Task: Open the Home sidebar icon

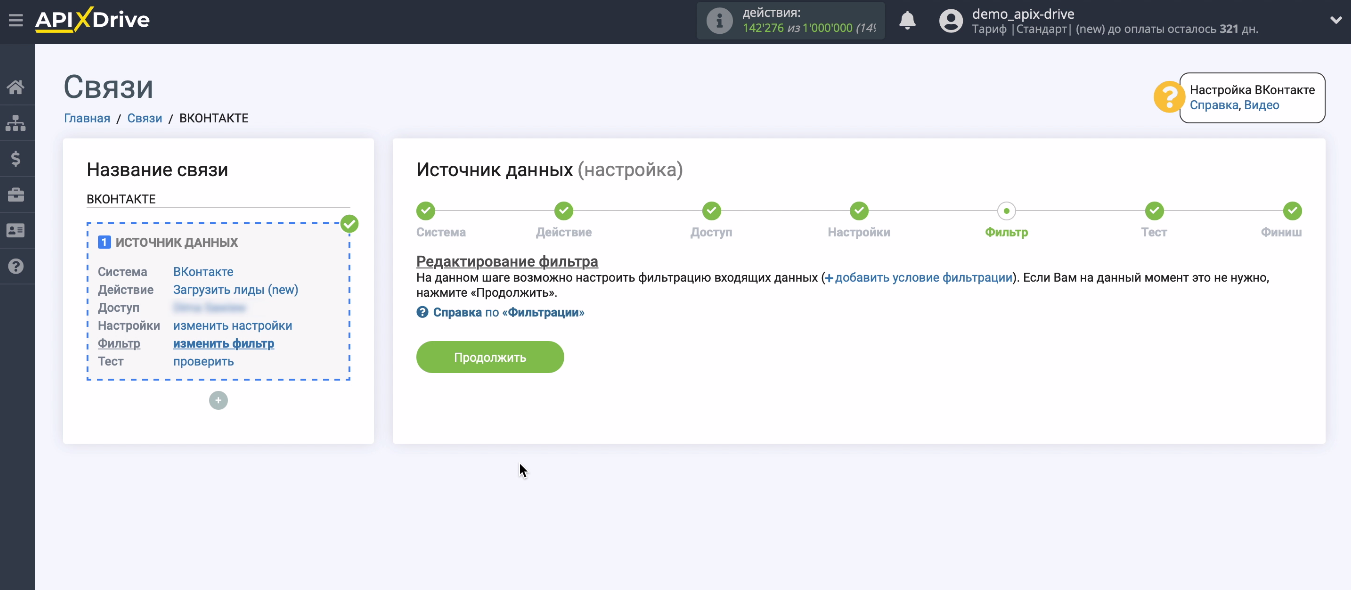Action: [x=16, y=87]
